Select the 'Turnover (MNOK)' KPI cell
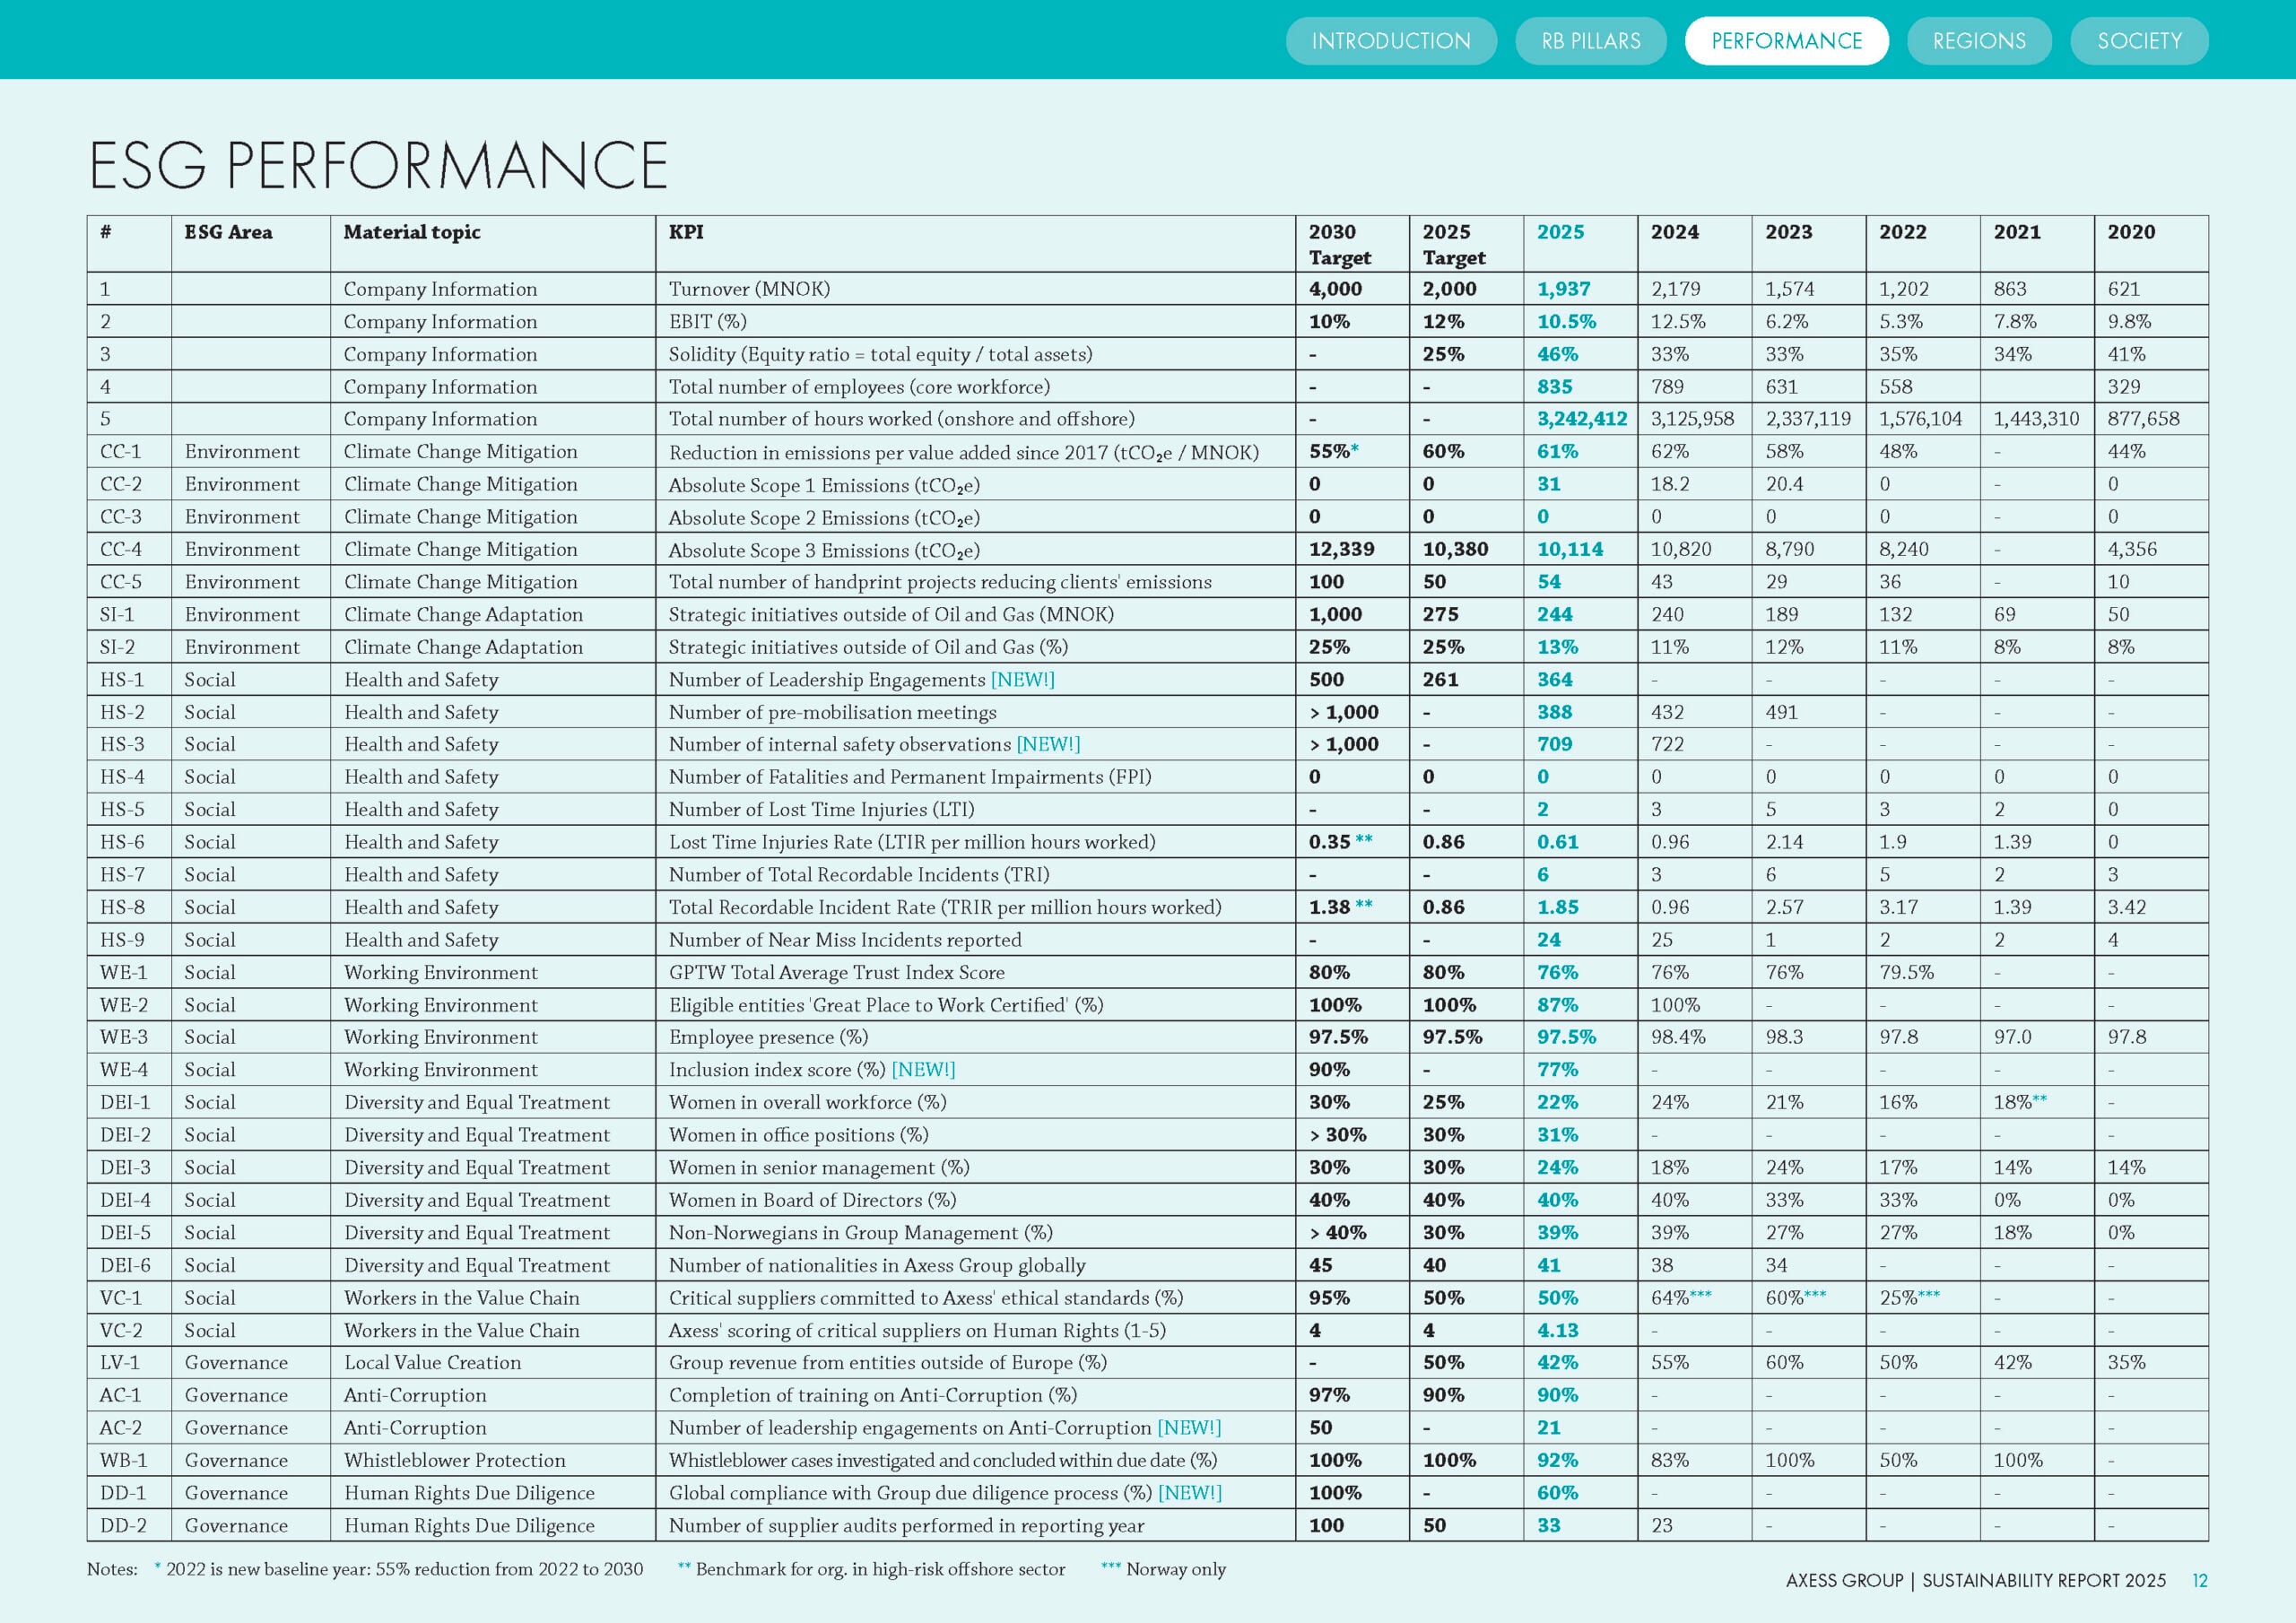 tap(749, 289)
